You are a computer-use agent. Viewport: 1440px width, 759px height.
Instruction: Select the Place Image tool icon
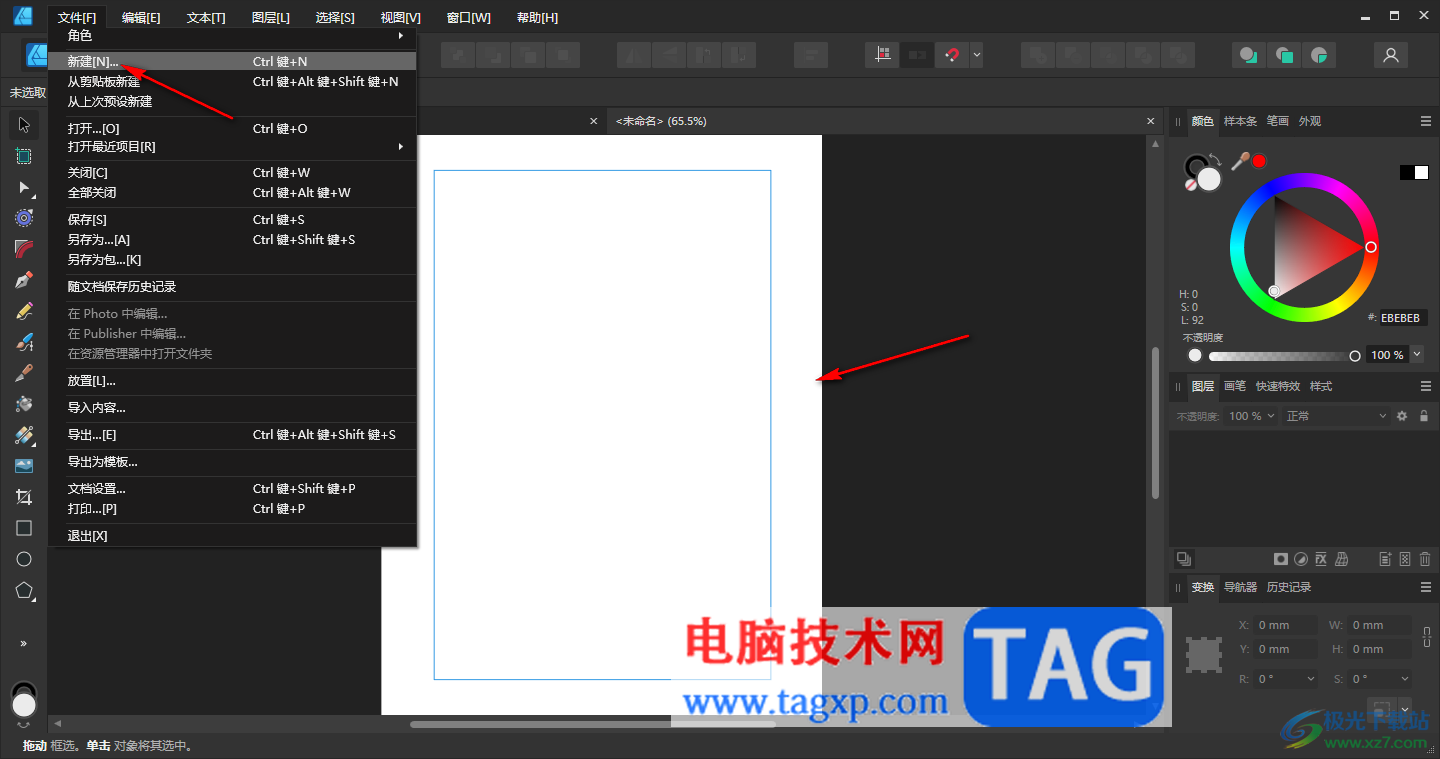[24, 466]
